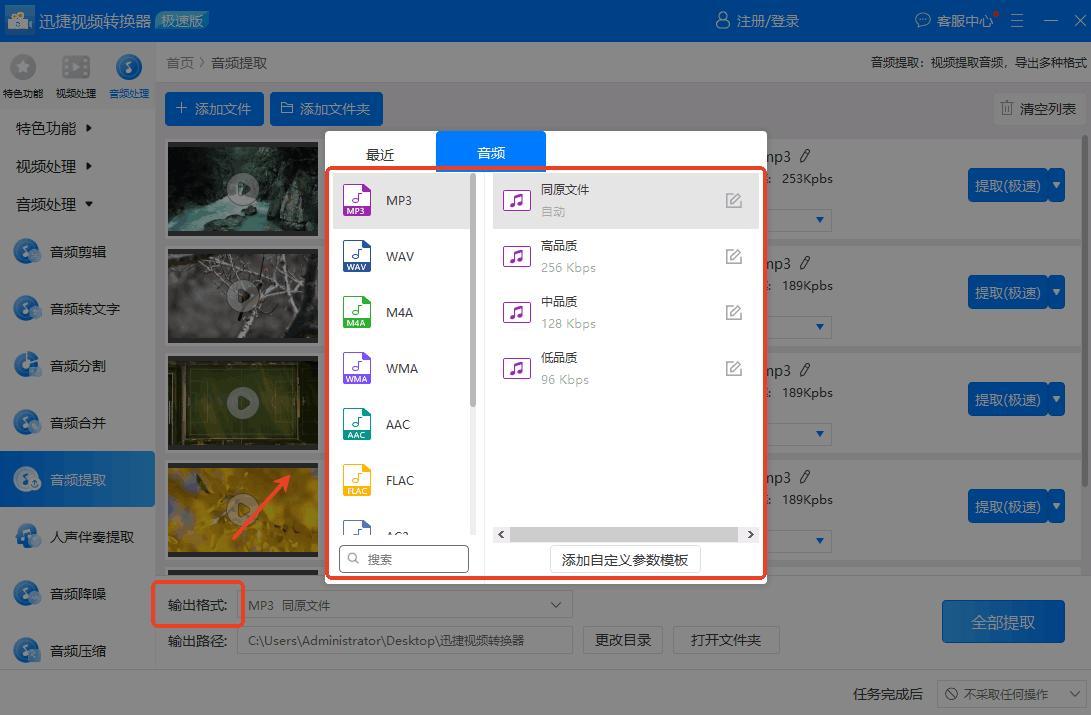Collapse the 音频处理 sidebar section
Image resolution: width=1091 pixels, height=715 pixels.
54,204
